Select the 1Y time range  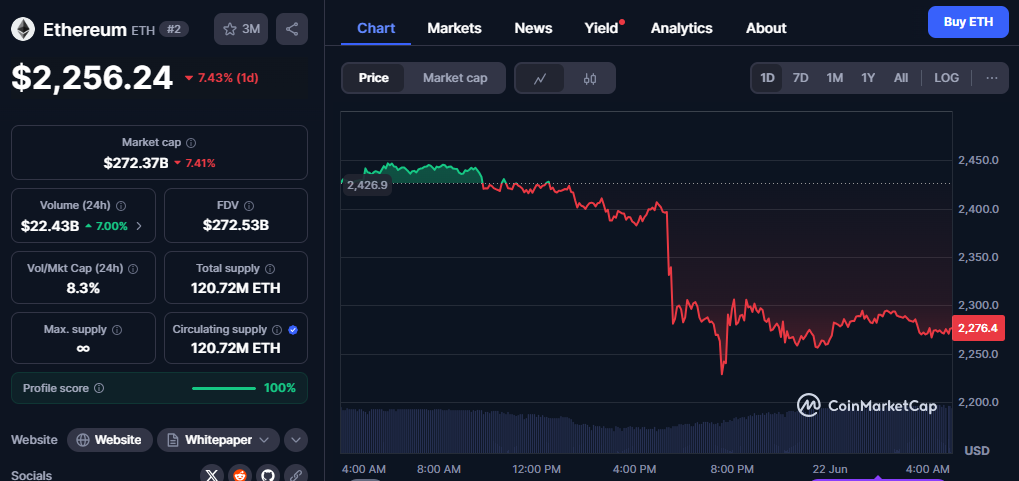(x=868, y=78)
